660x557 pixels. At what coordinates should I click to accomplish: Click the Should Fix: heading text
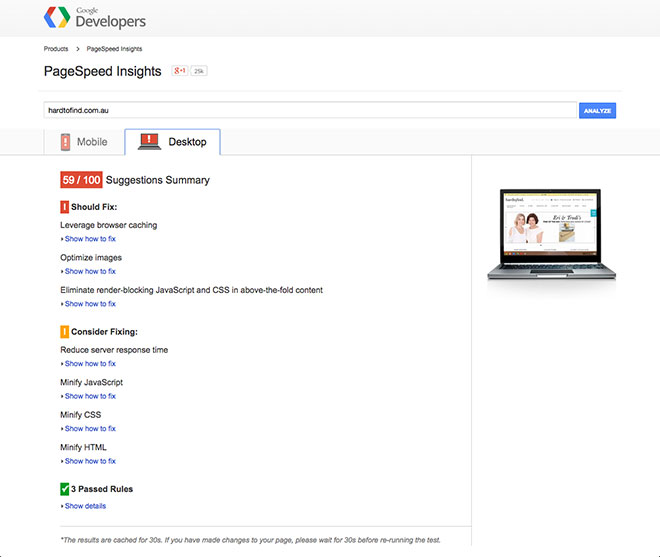94,207
